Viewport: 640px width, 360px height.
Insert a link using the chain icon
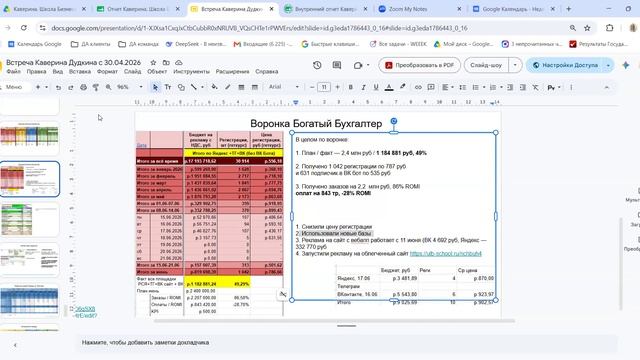click(418, 87)
